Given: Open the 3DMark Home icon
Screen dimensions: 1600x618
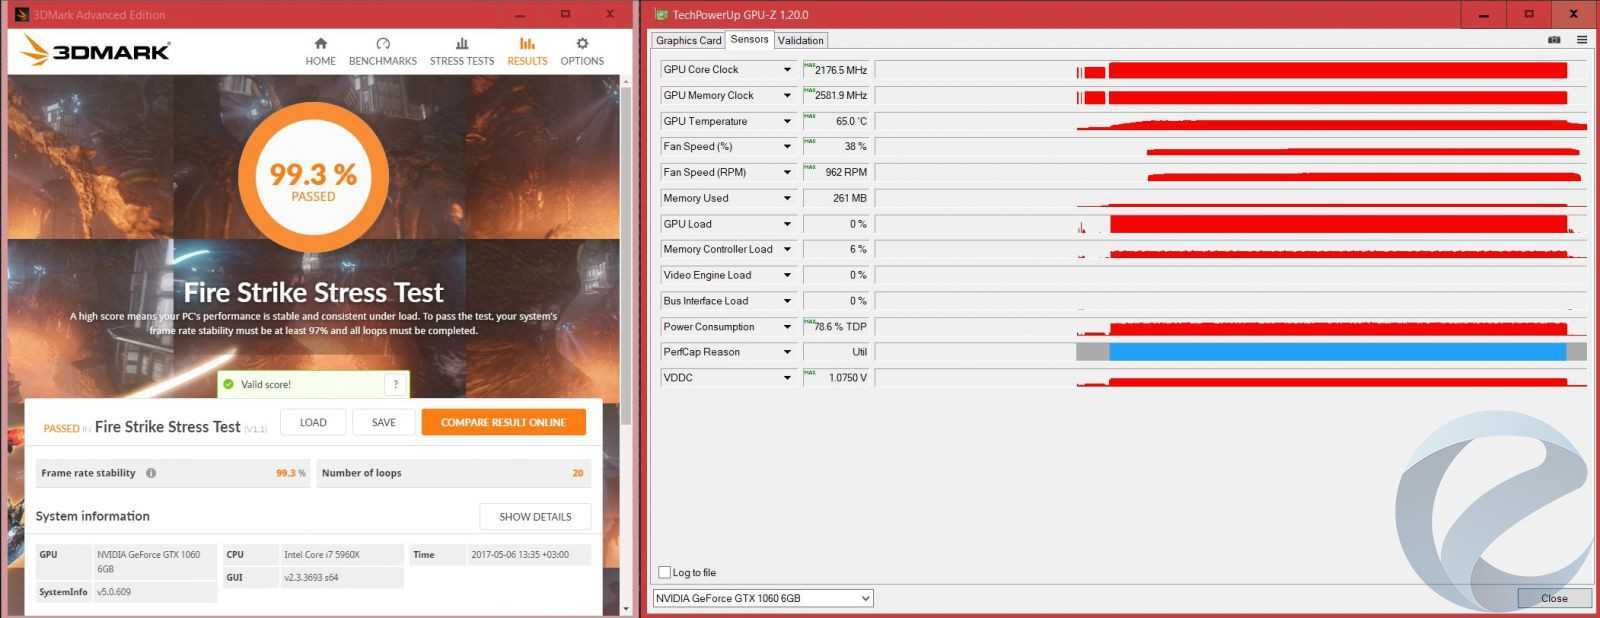Looking at the screenshot, I should coord(320,44).
